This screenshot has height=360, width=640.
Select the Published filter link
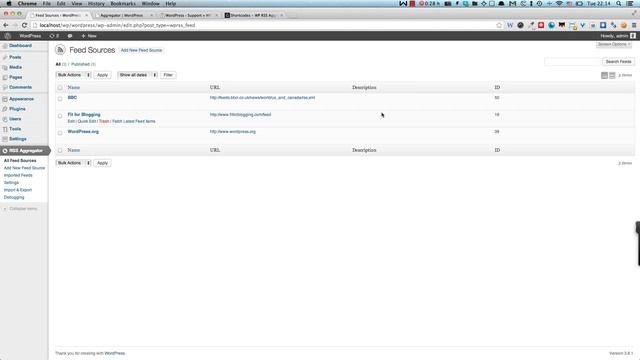point(80,64)
